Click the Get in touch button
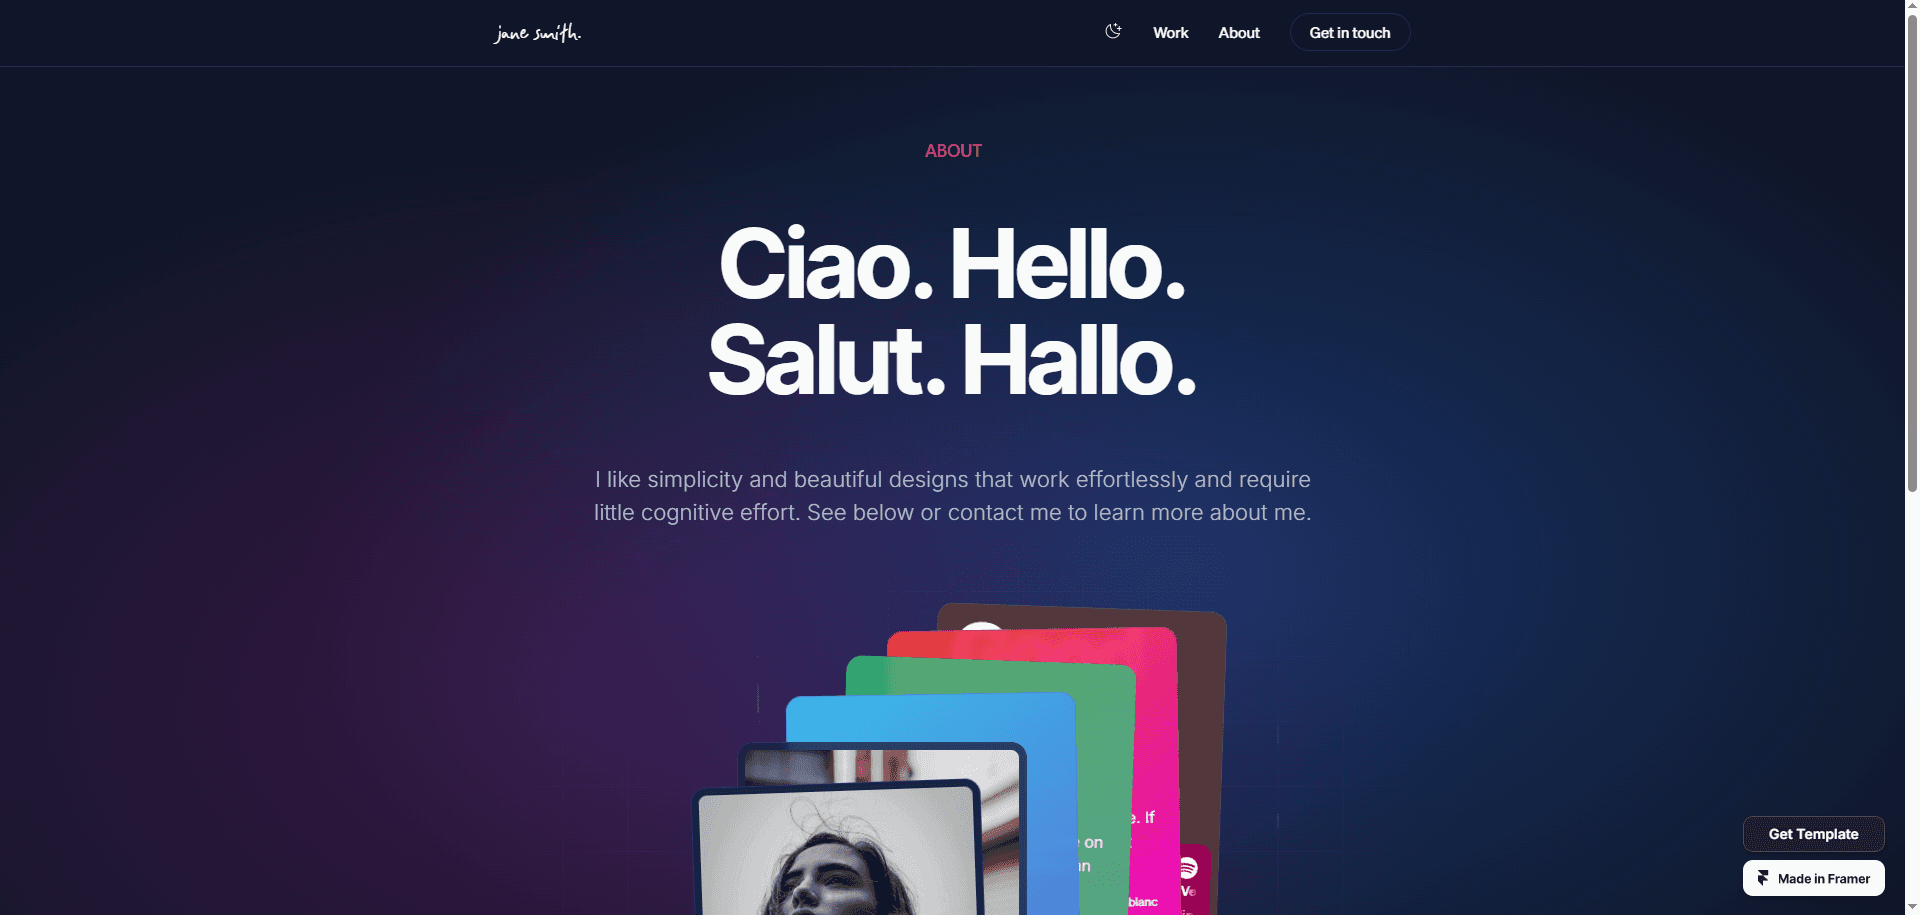 (x=1350, y=32)
